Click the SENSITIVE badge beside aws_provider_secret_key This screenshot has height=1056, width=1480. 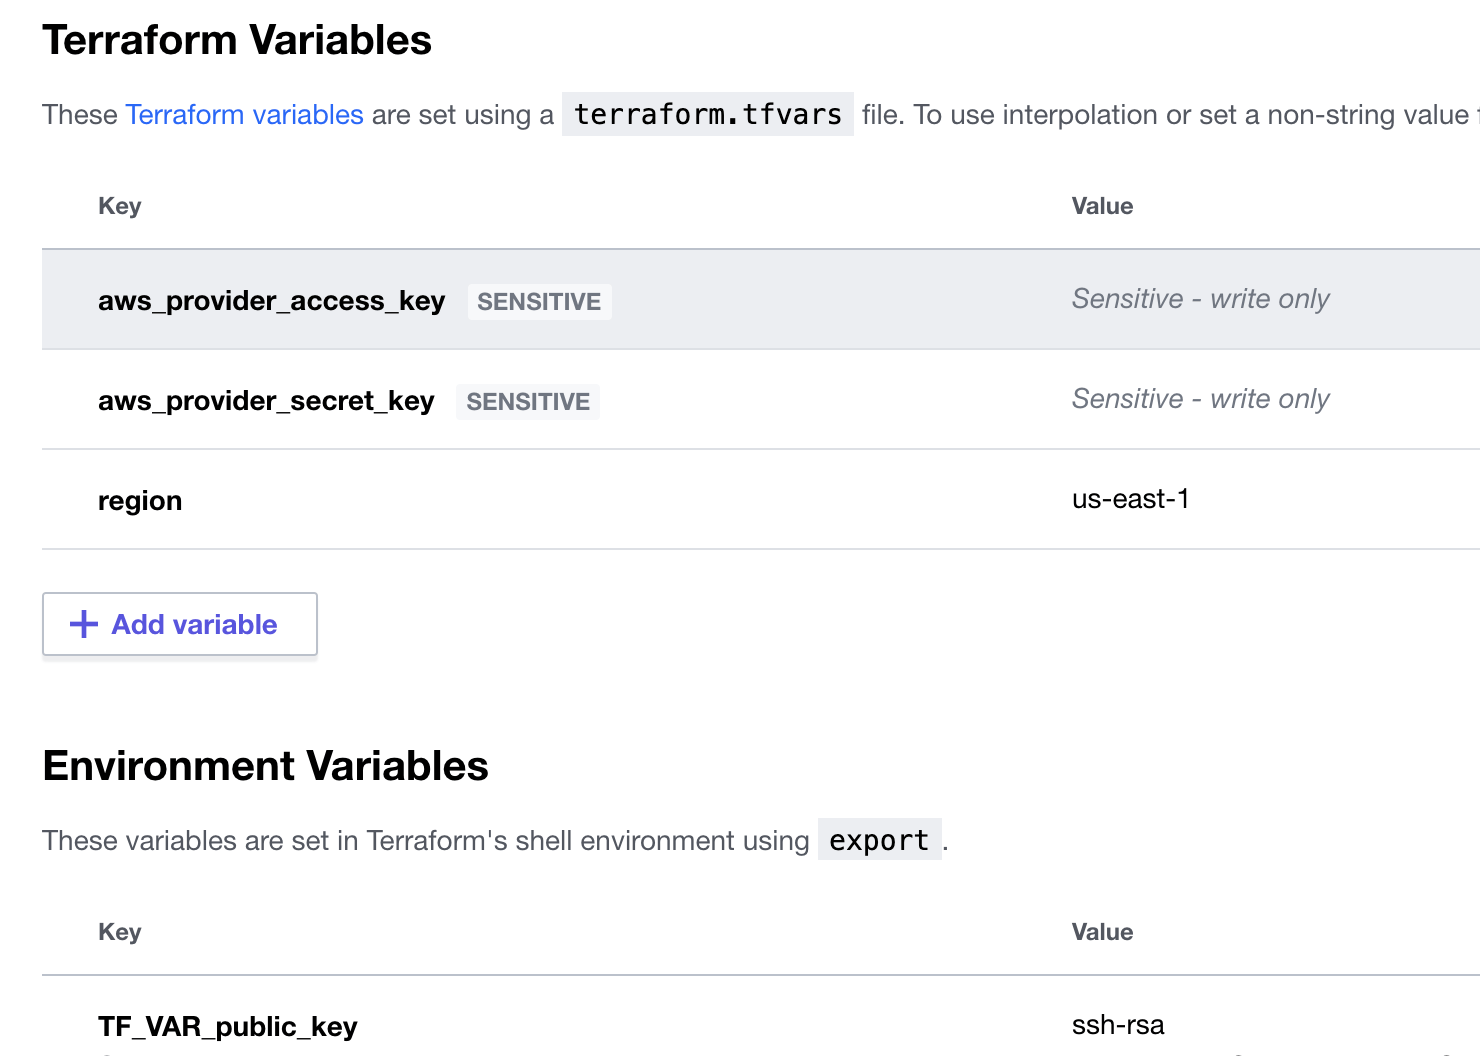[x=528, y=402]
